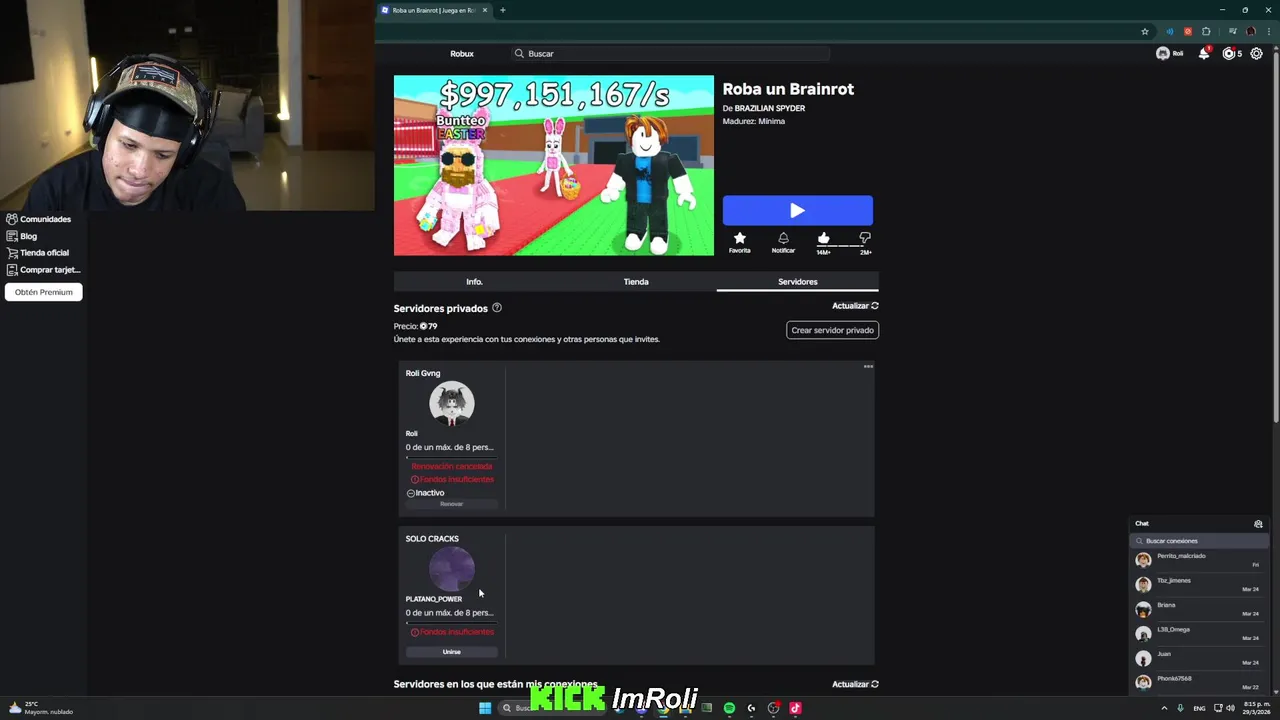The width and height of the screenshot is (1280, 720).
Task: Click the thumbs-up like icon
Action: pos(823,238)
